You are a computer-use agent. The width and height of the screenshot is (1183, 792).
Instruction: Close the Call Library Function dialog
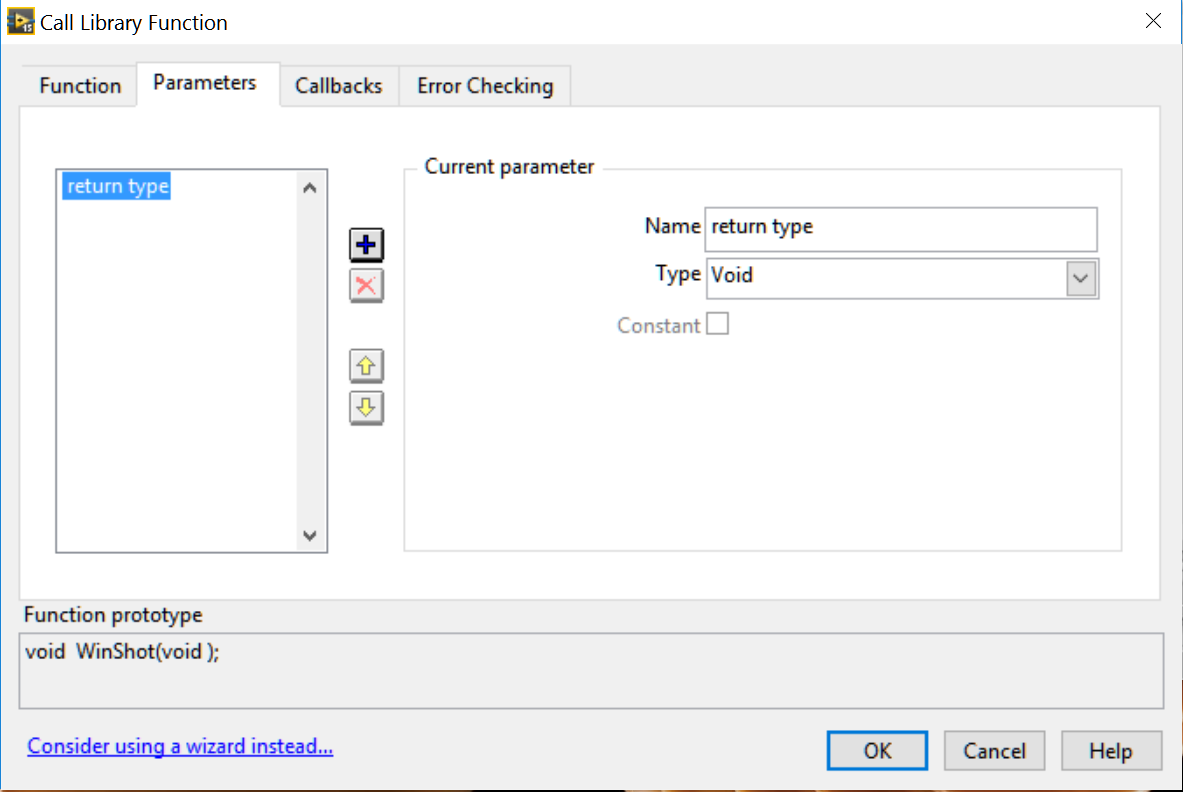(x=1153, y=21)
